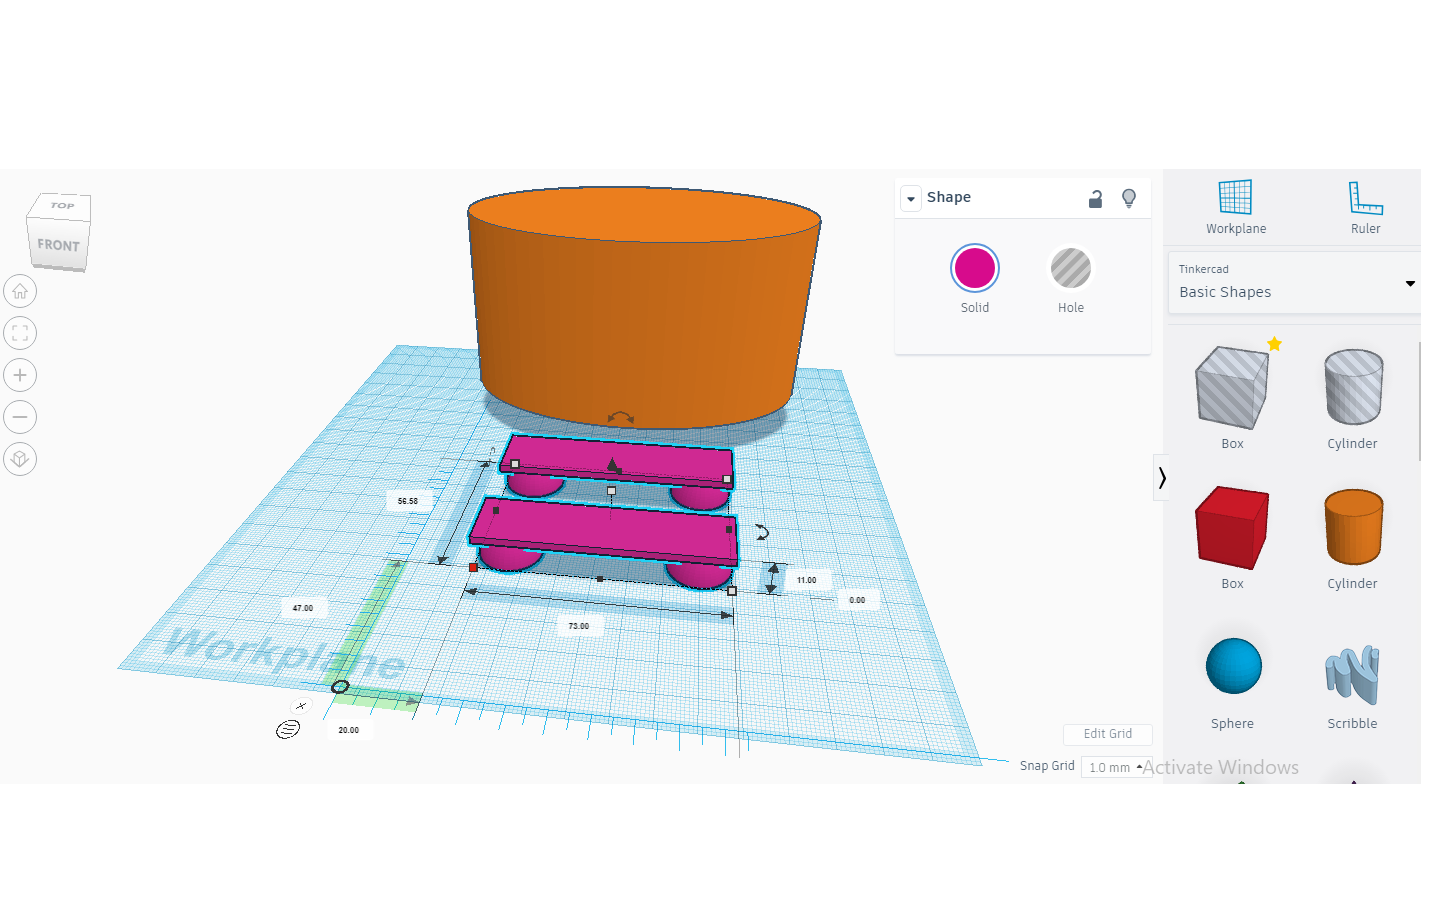Click the TOP face of view cube
The height and width of the screenshot is (900, 1440).
[62, 206]
